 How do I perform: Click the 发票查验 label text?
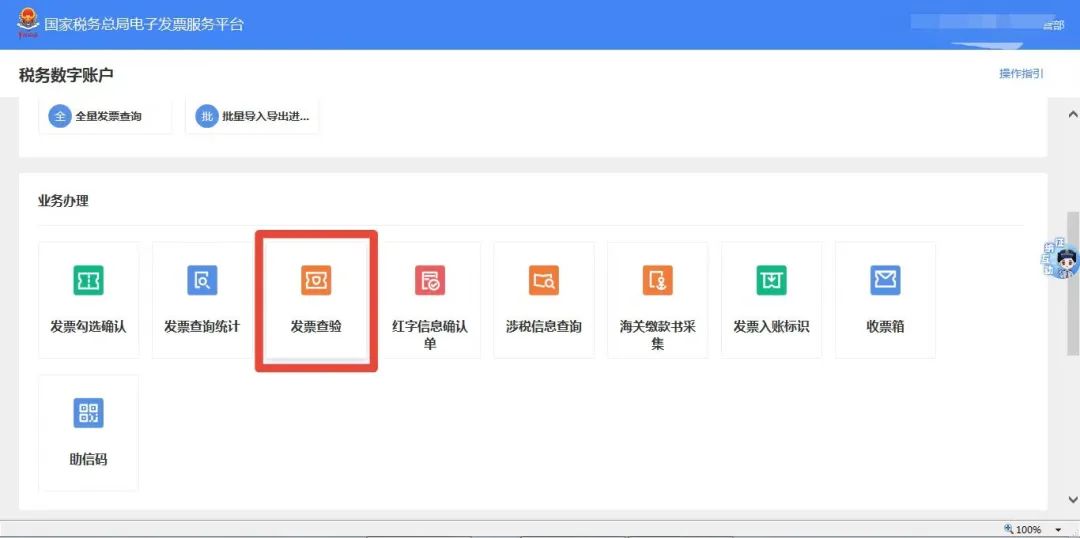tap(316, 327)
